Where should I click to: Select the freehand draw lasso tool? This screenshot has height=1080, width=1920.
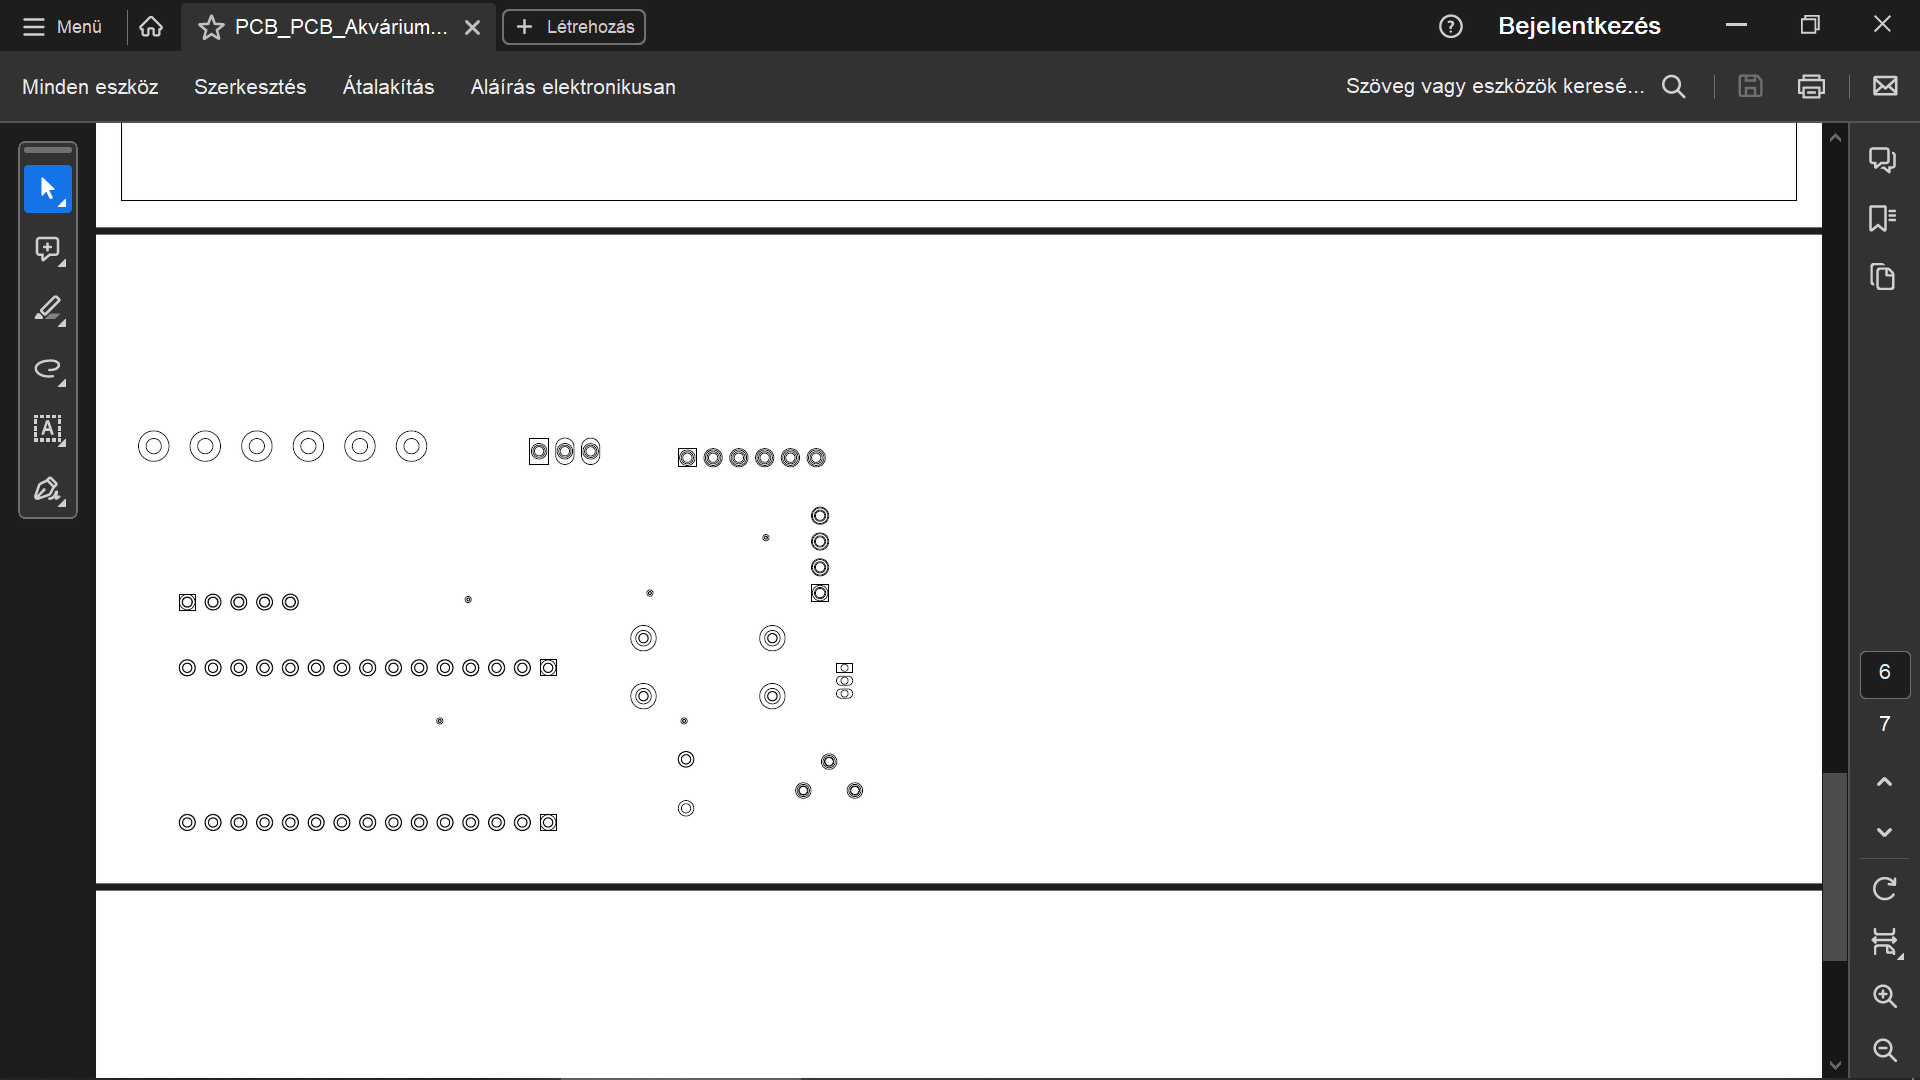pos(47,369)
